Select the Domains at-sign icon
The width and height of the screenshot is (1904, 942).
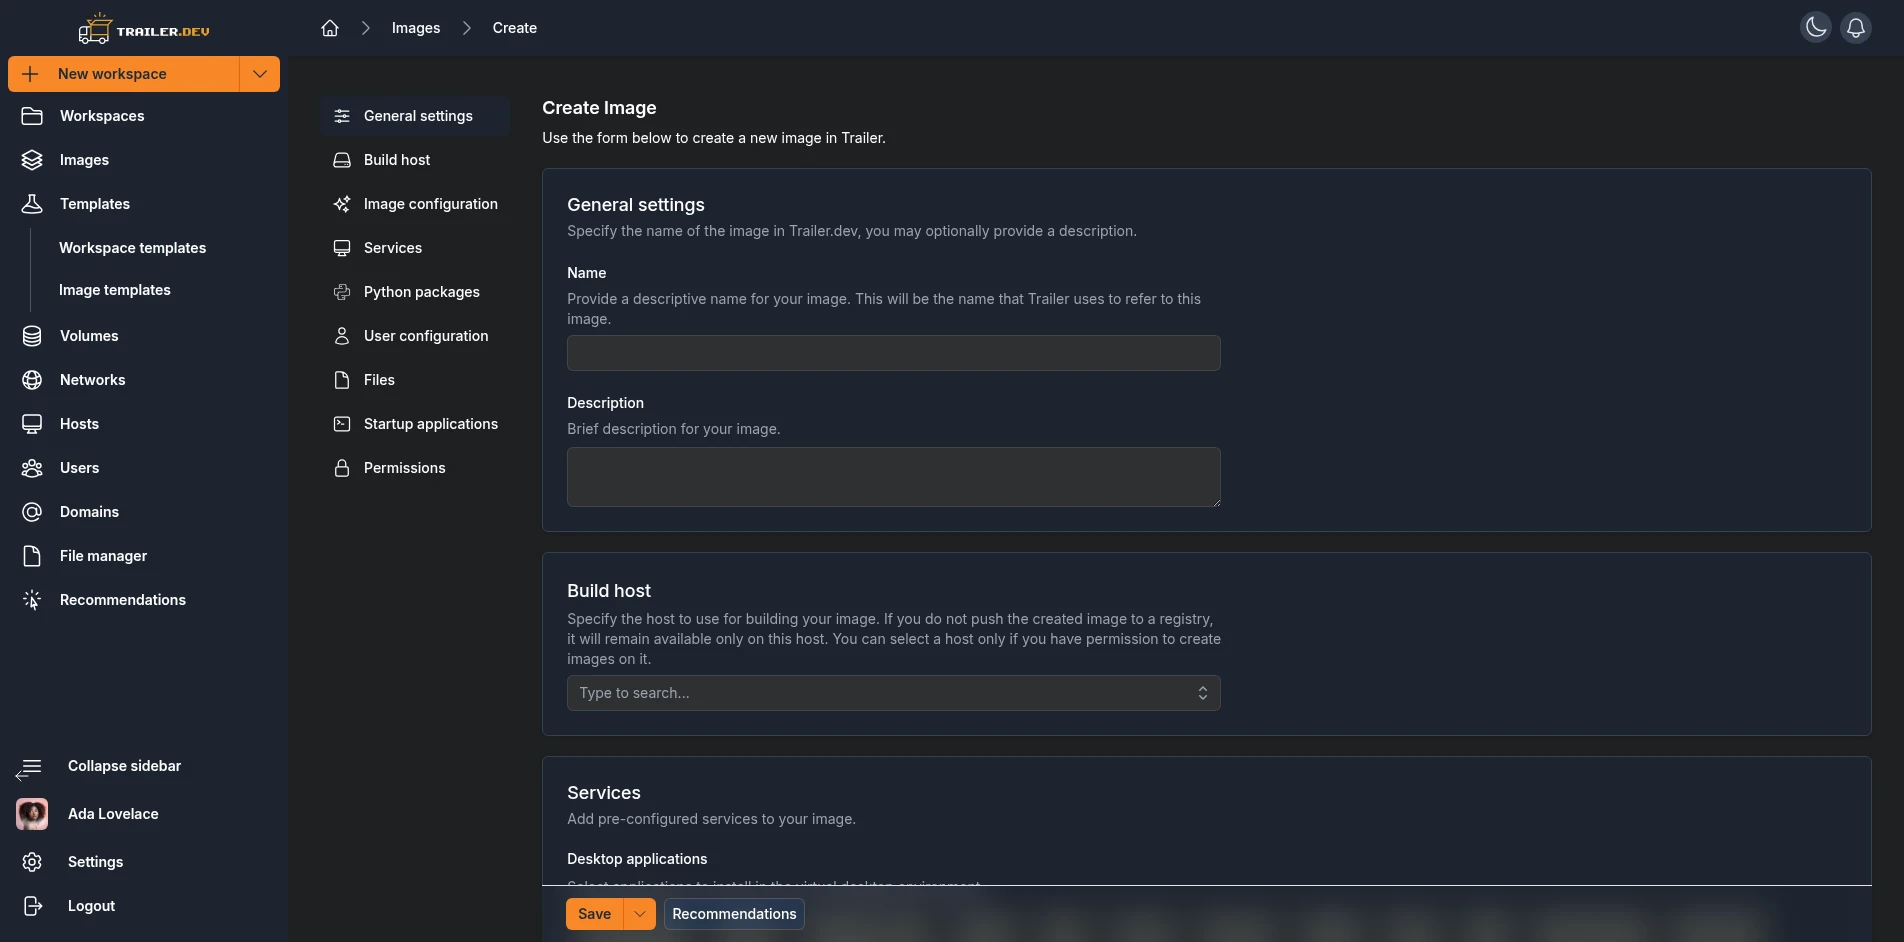[32, 512]
